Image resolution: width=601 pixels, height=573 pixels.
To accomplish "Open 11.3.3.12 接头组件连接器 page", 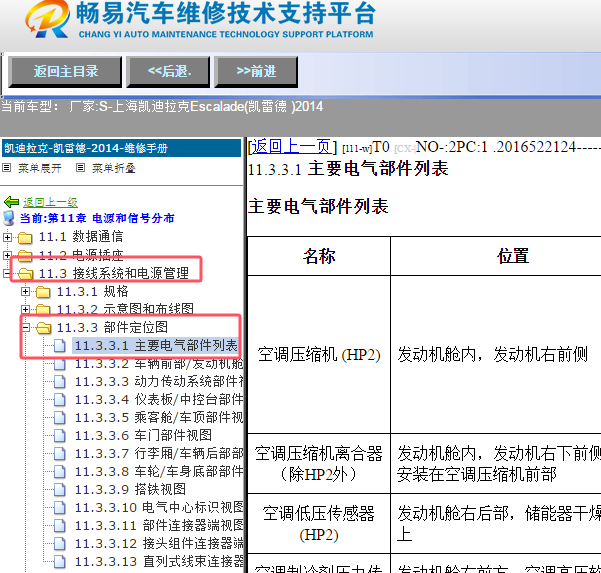I will click(159, 543).
